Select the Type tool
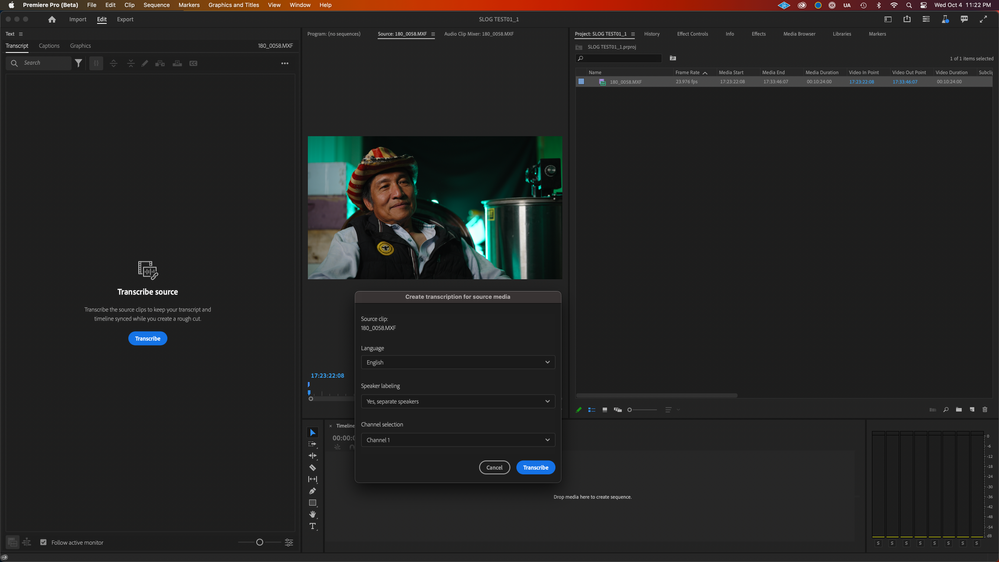Screen dimensions: 999x562 pyautogui.click(x=312, y=526)
